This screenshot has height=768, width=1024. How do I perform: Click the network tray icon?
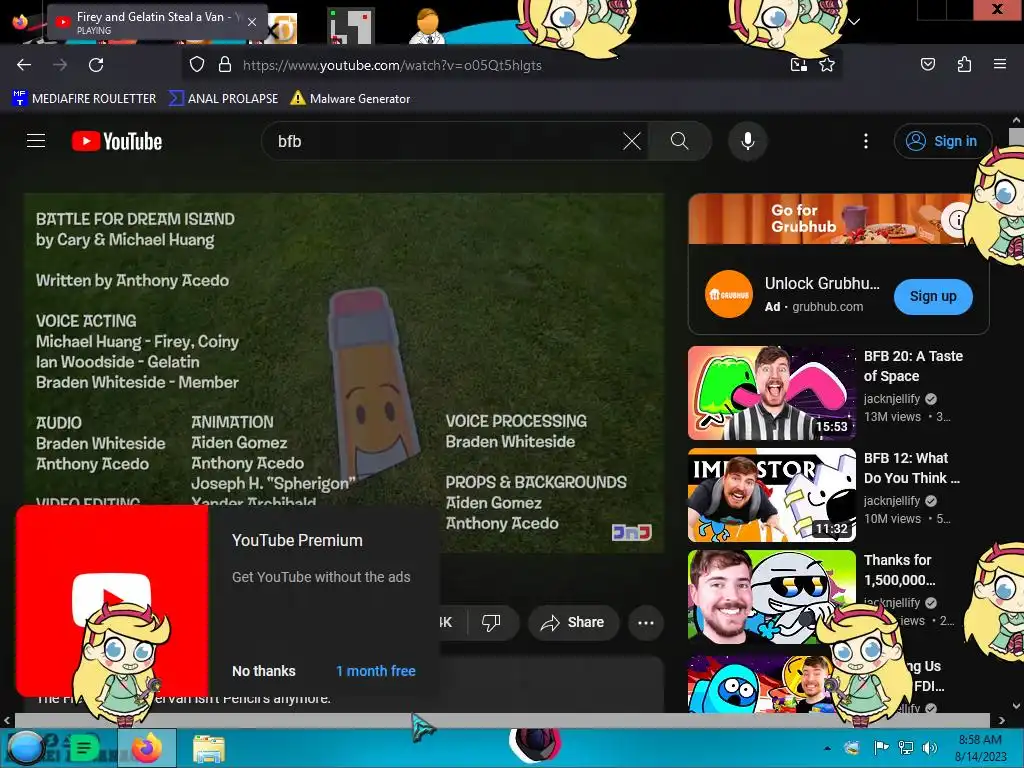click(x=906, y=748)
